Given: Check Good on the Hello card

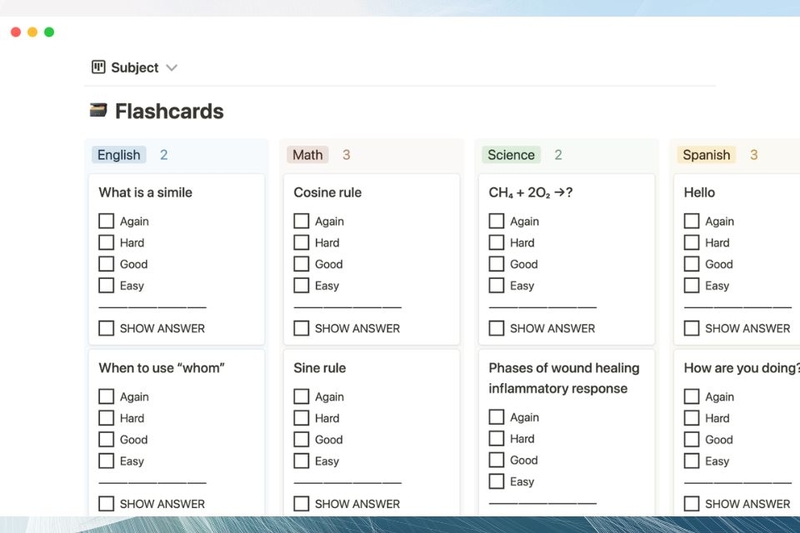Looking at the screenshot, I should click(691, 264).
